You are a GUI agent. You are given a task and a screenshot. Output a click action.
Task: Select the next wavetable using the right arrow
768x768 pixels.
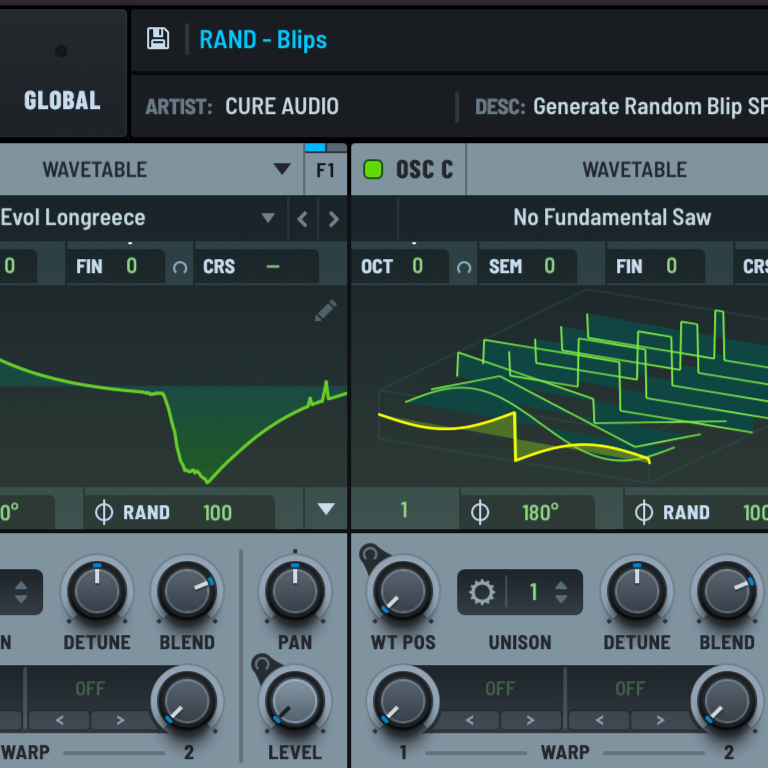coord(333,219)
